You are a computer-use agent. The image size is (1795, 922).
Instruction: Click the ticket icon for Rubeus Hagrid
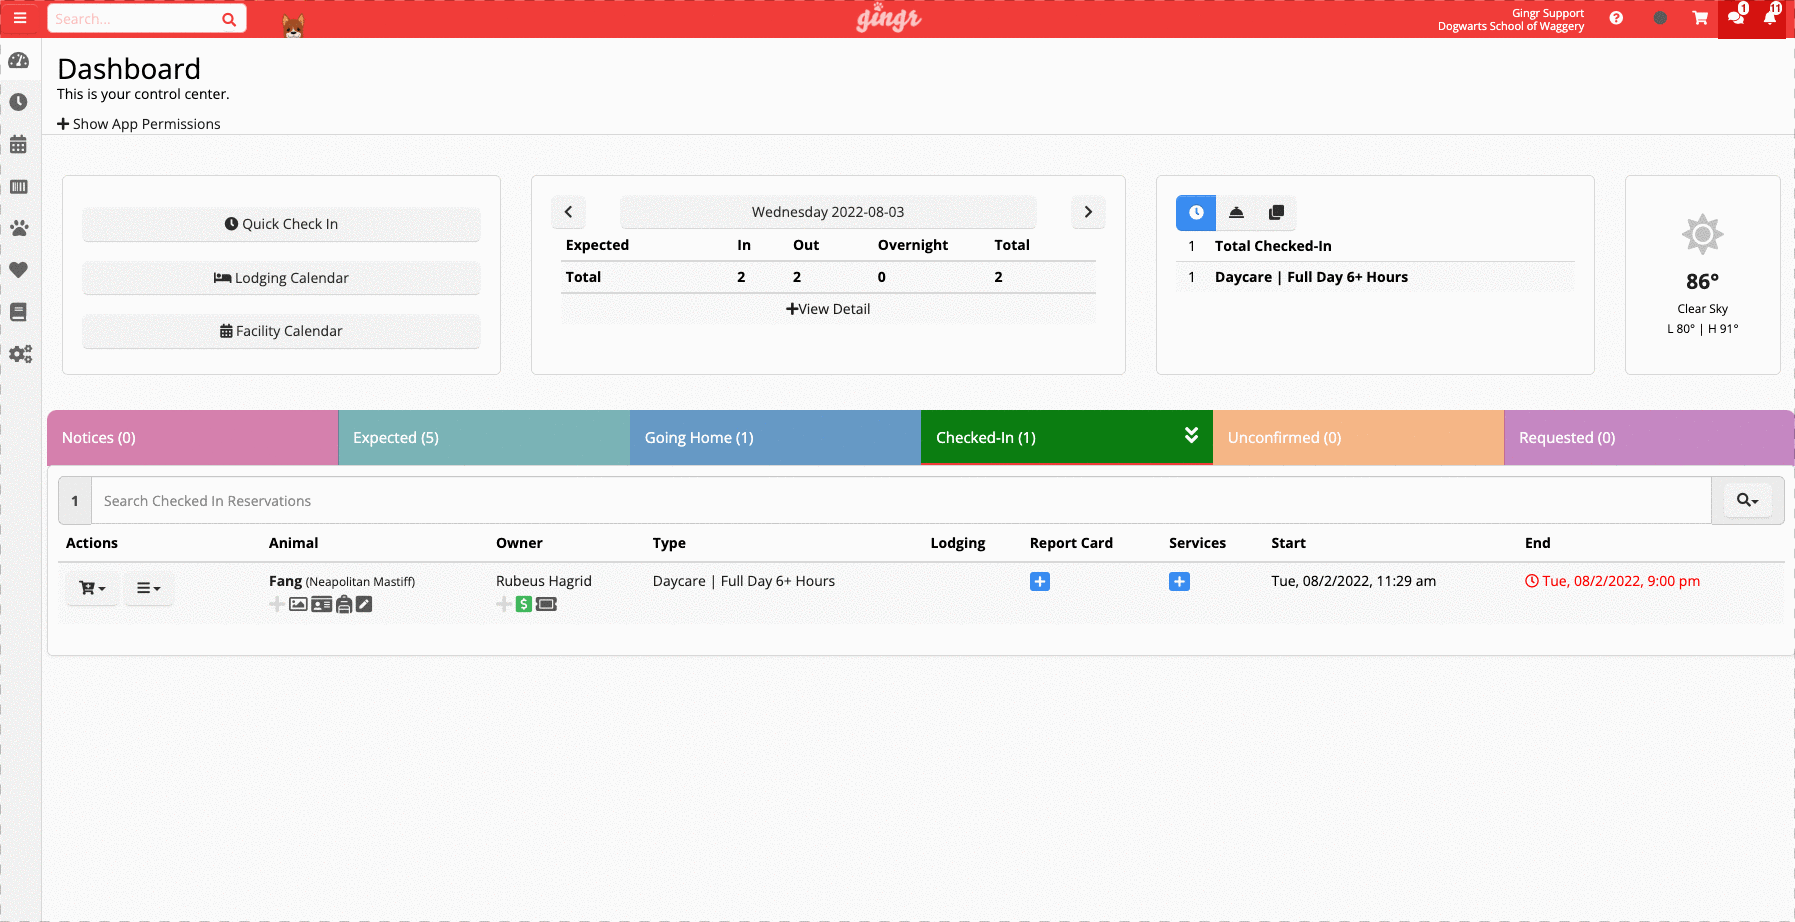pyautogui.click(x=546, y=604)
